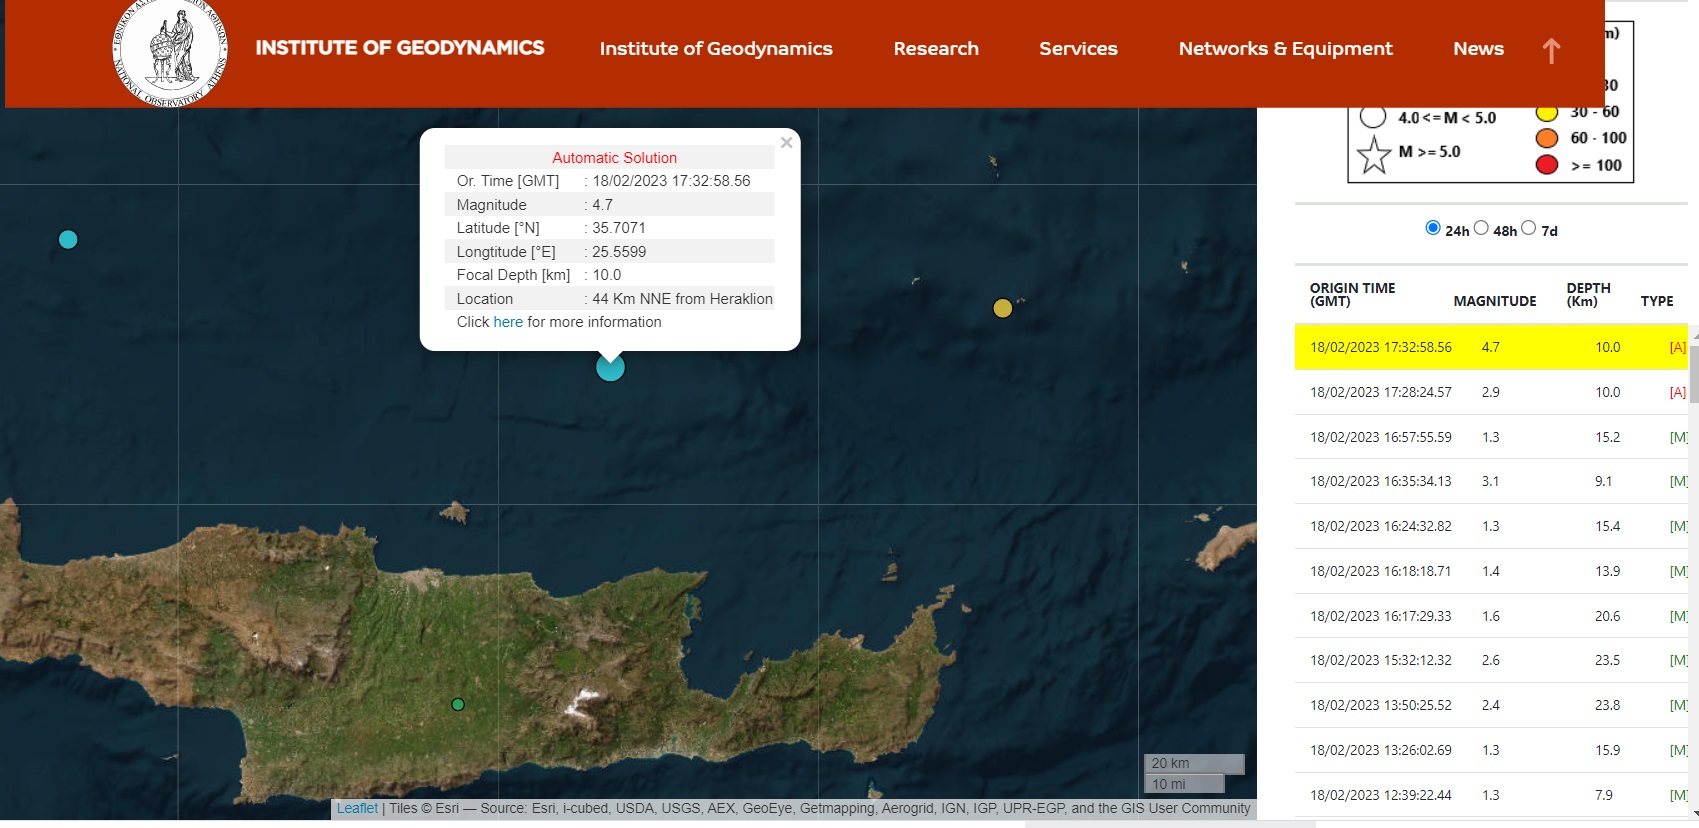Image resolution: width=1699 pixels, height=828 pixels.
Task: Click the orange scroll-to-top arrow
Action: click(1551, 51)
